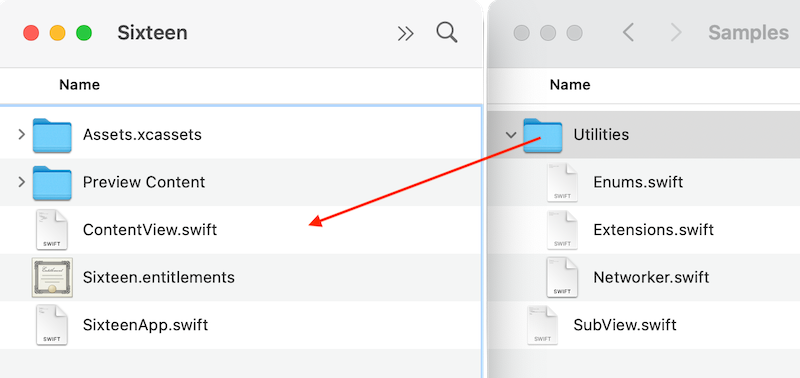Select the Enums.swift file name

pyautogui.click(x=638, y=182)
